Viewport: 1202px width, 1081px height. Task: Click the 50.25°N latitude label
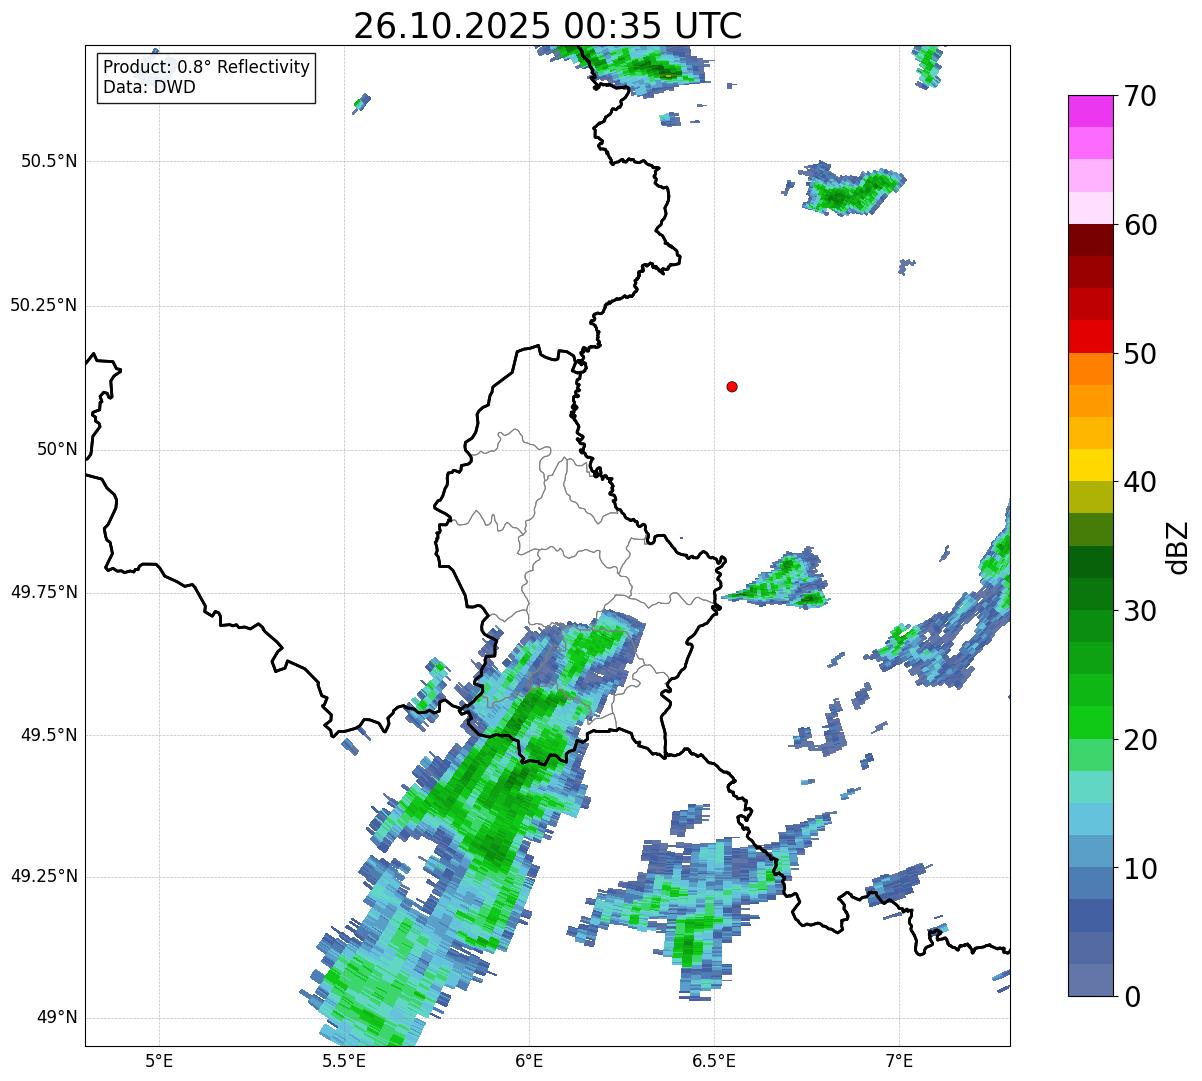coord(43,305)
